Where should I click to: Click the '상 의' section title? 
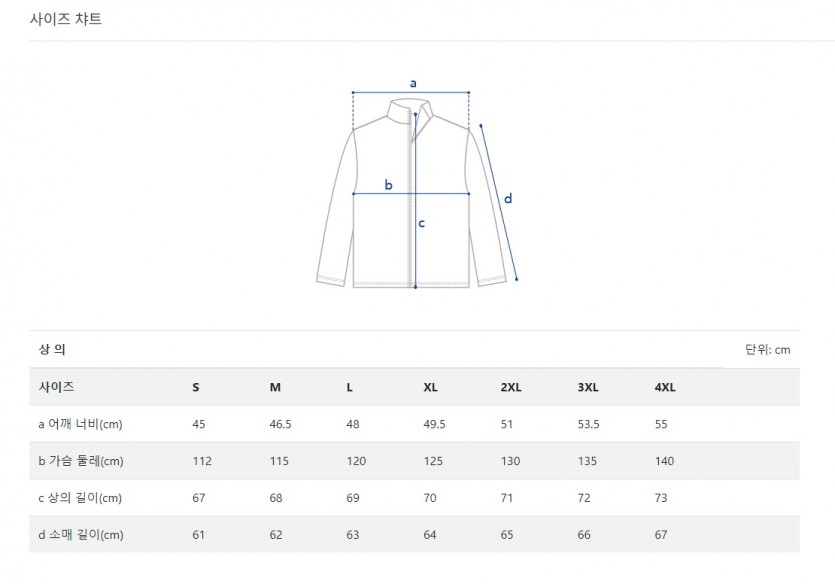[x=53, y=349]
